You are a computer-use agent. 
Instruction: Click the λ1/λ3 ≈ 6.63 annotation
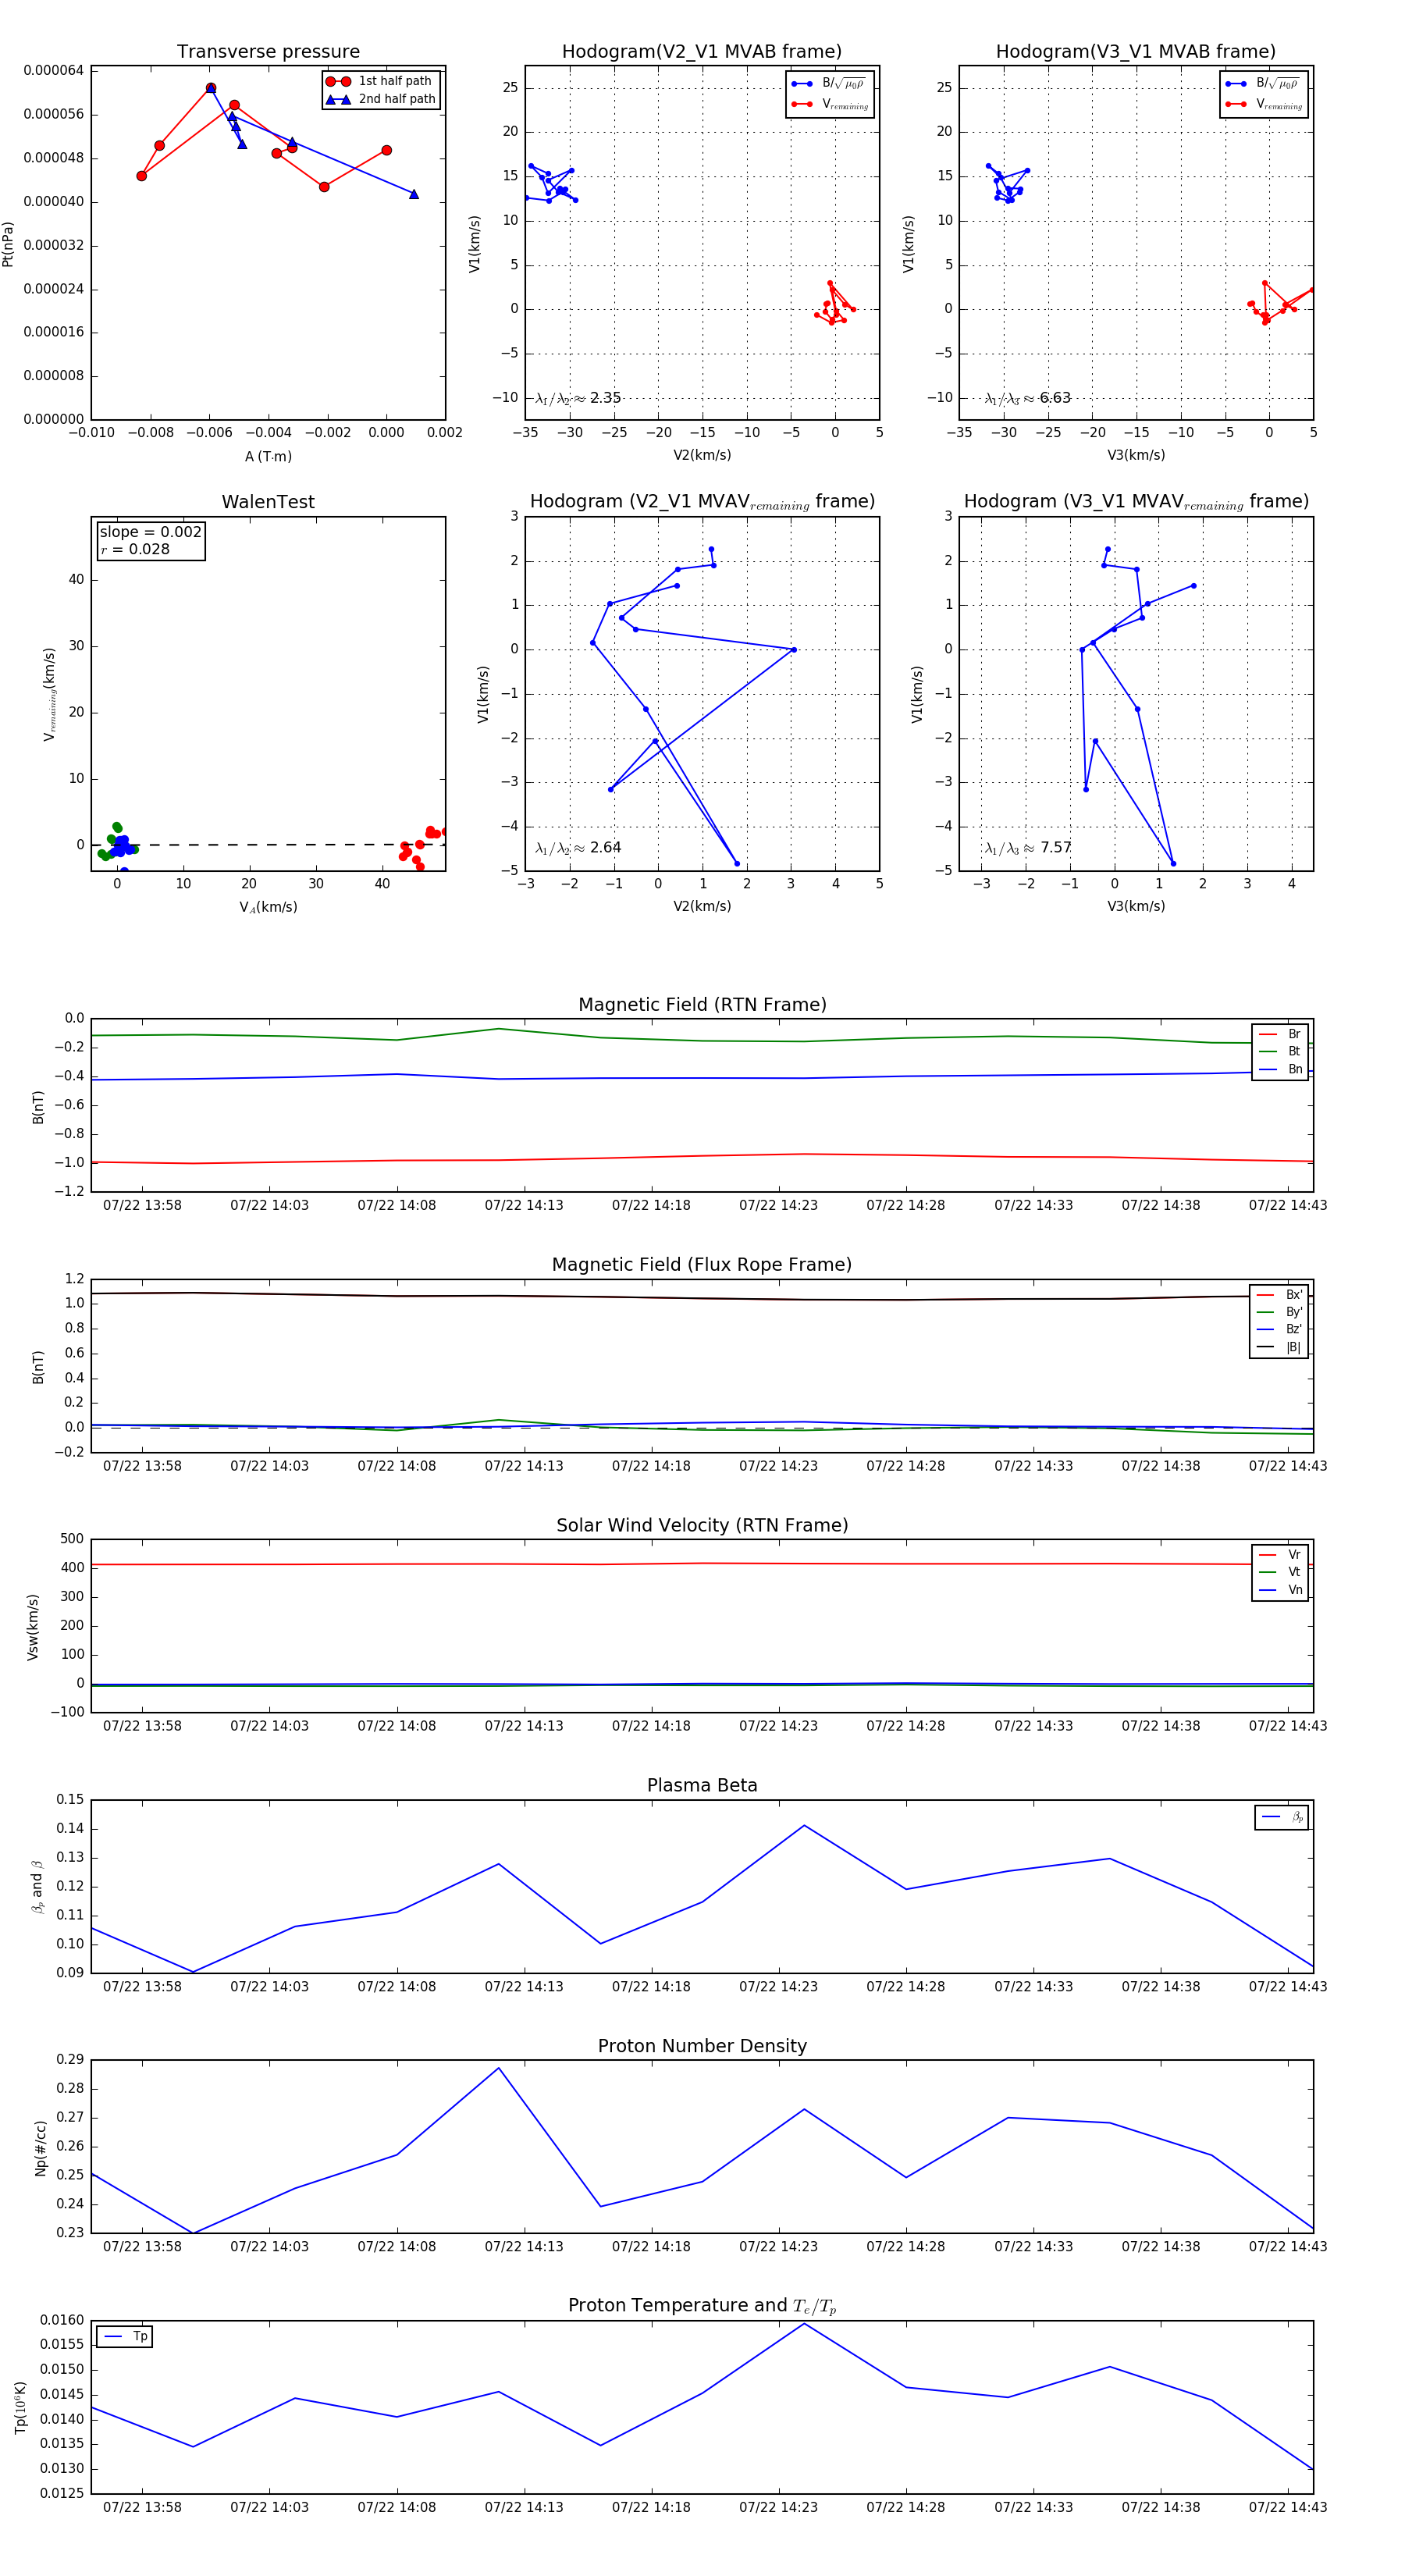point(1028,398)
